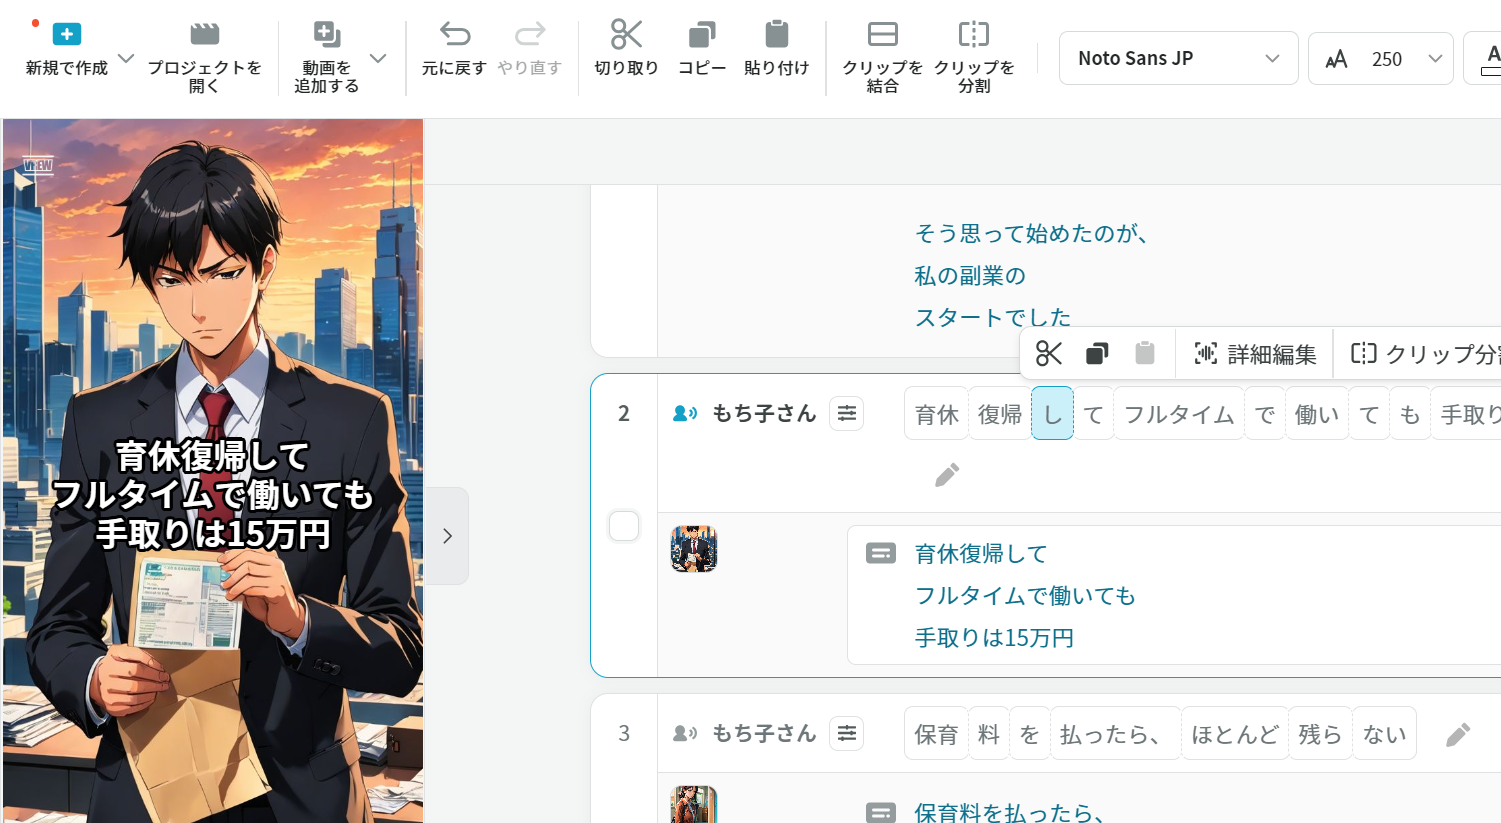Open the Noto Sans JP font dropdown
This screenshot has height=823, width=1501.
(x=1178, y=58)
